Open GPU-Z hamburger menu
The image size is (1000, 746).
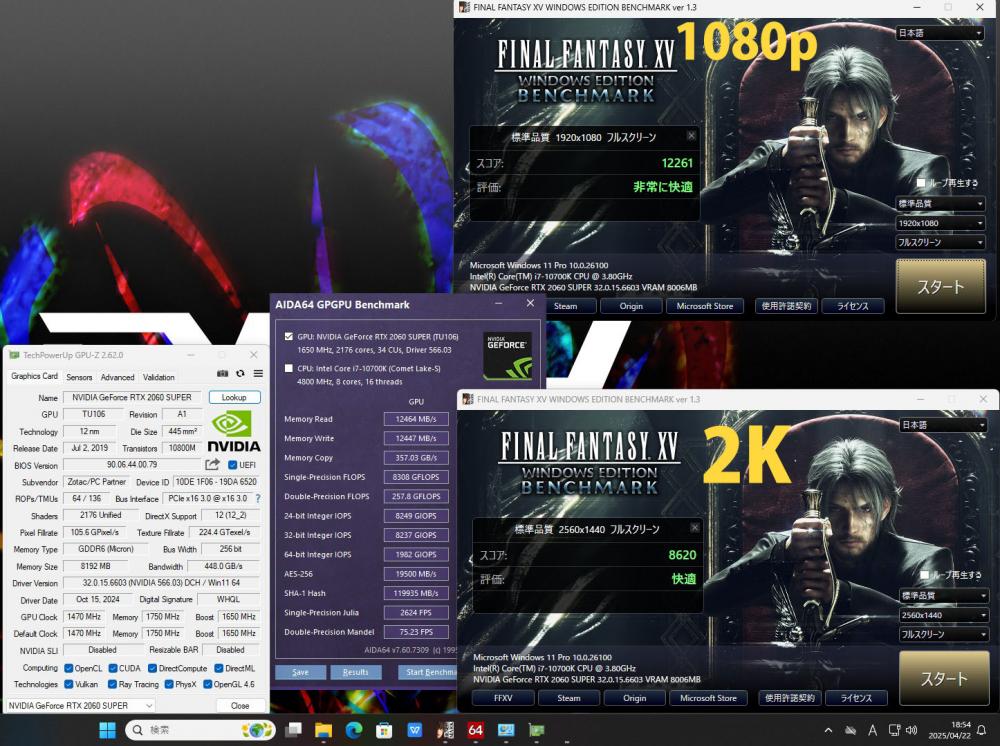click(x=258, y=374)
